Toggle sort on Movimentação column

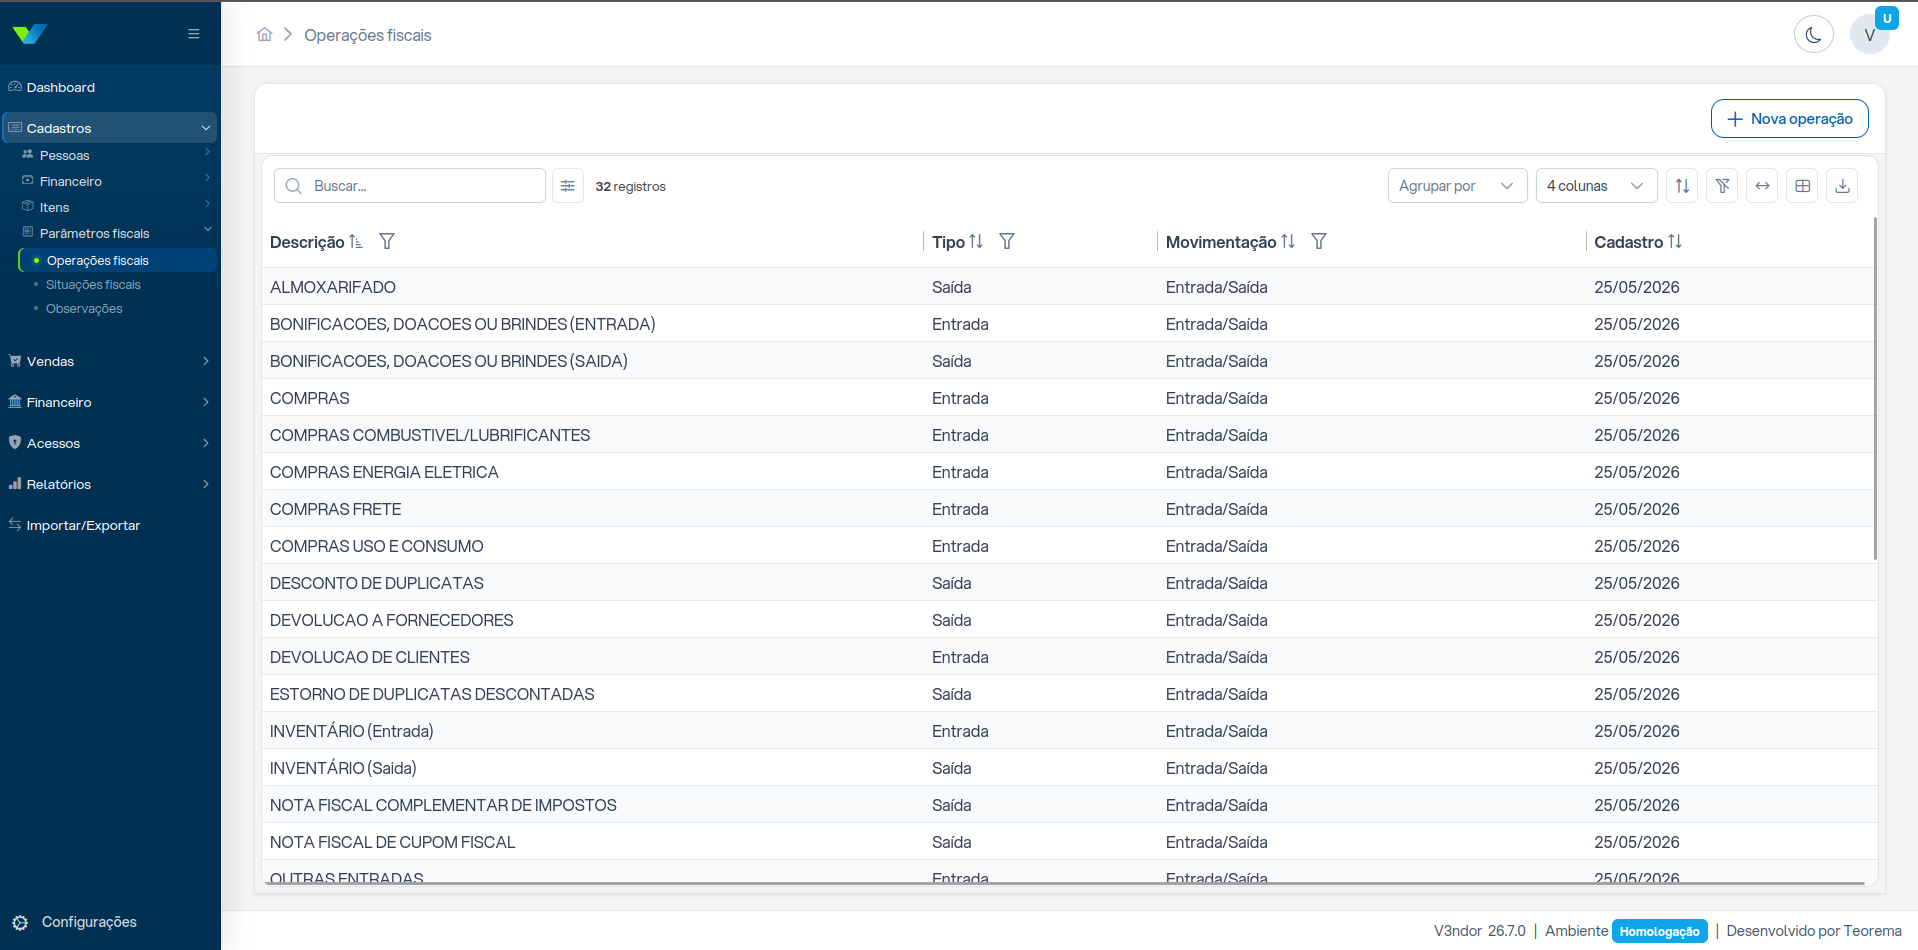coord(1288,241)
